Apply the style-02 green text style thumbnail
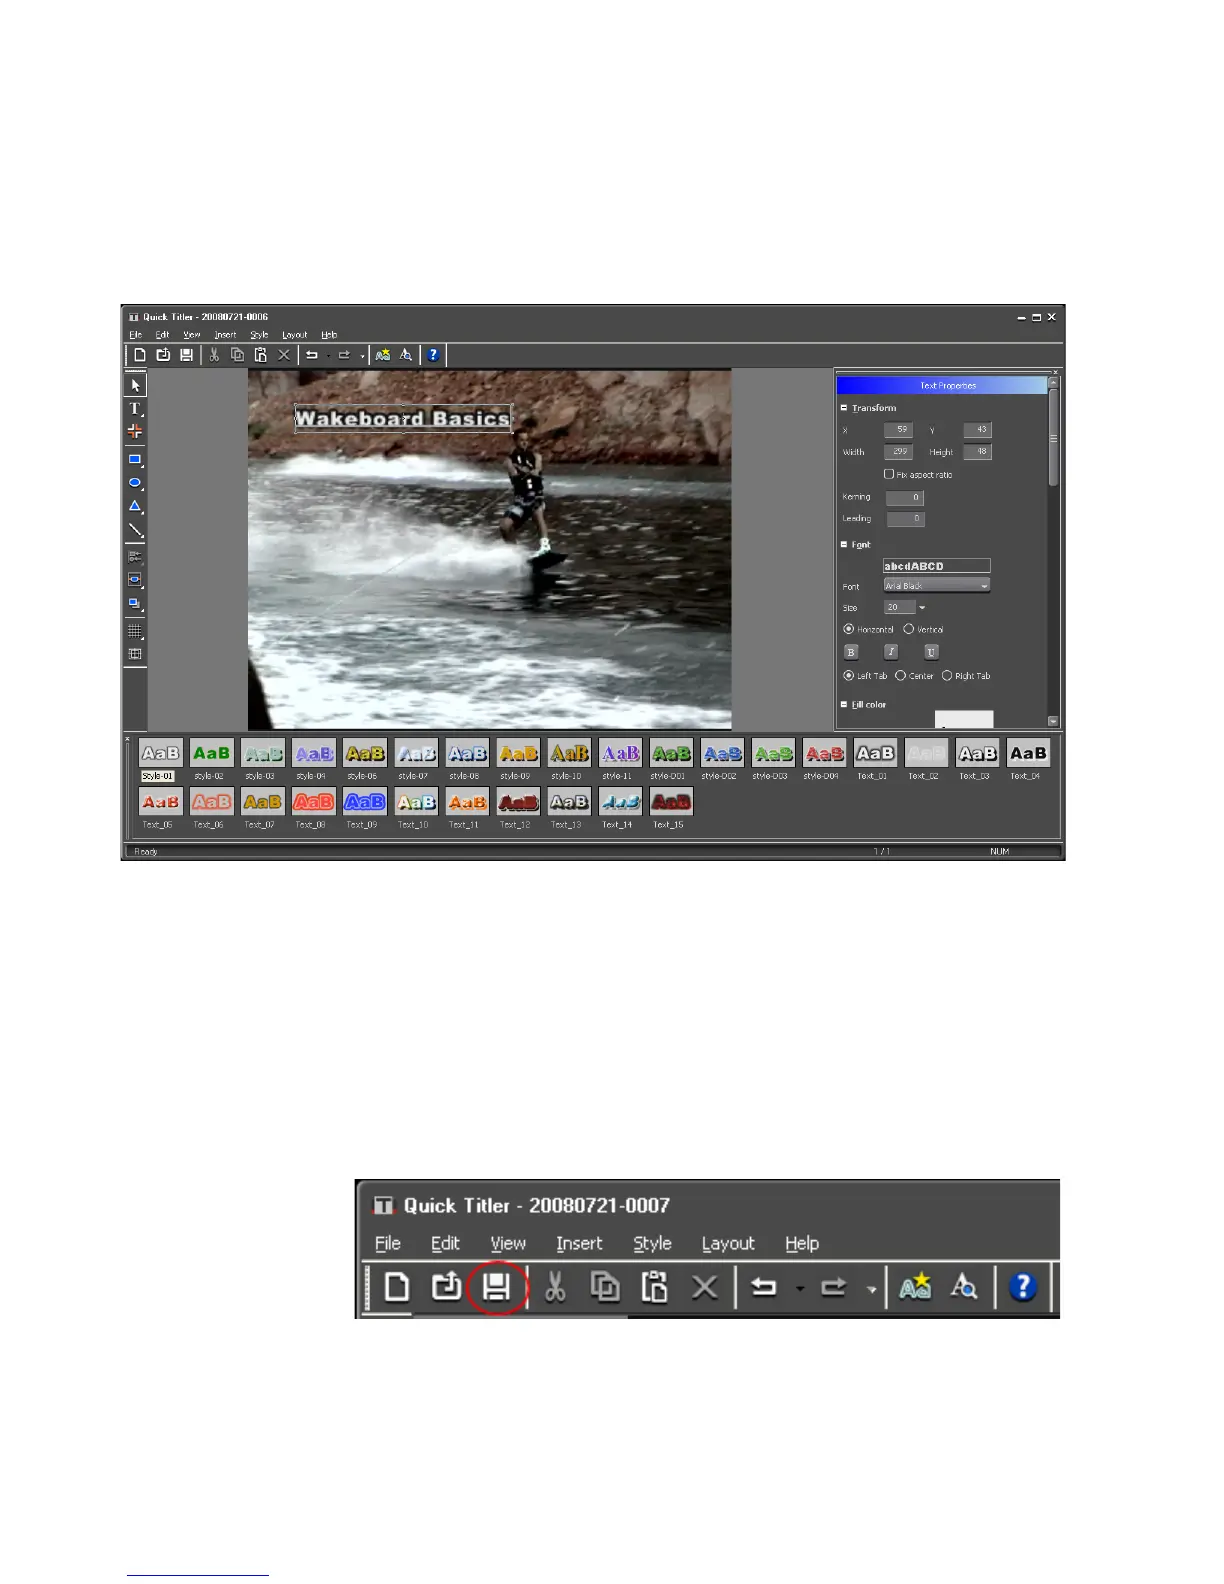1224x1584 pixels. (211, 754)
